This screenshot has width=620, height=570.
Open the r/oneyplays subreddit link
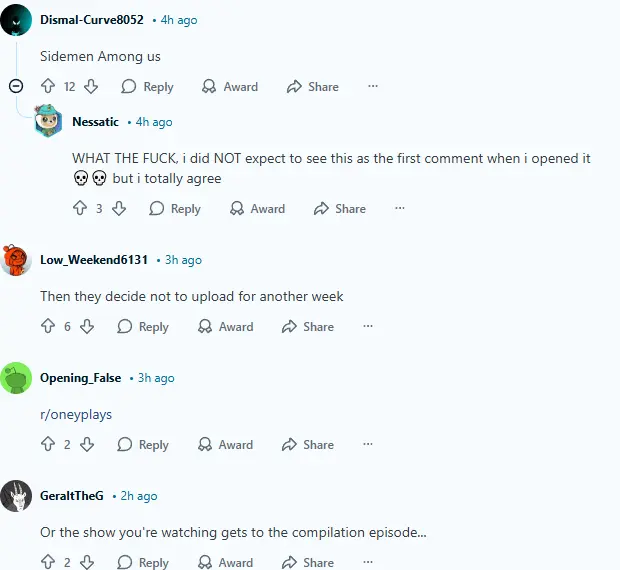pyautogui.click(x=76, y=414)
